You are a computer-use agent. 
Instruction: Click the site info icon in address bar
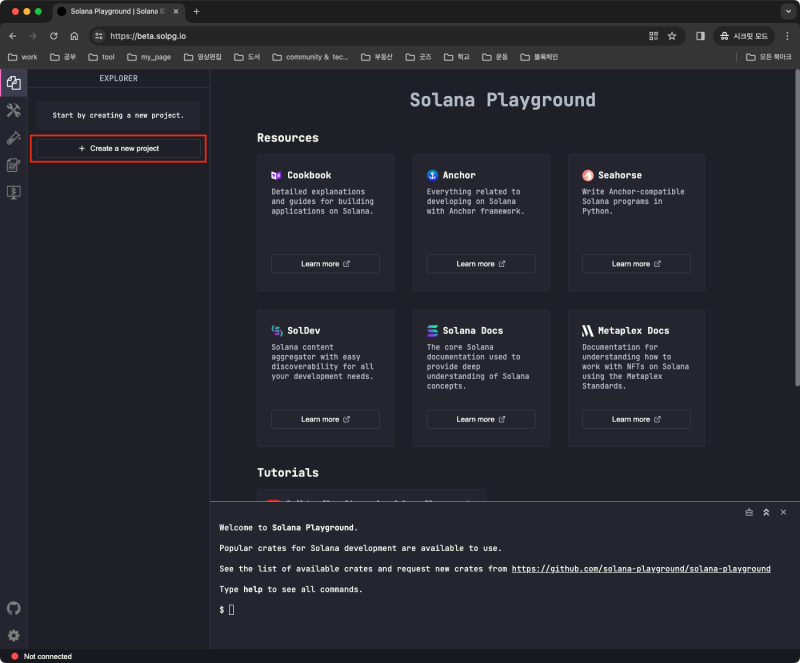(99, 36)
